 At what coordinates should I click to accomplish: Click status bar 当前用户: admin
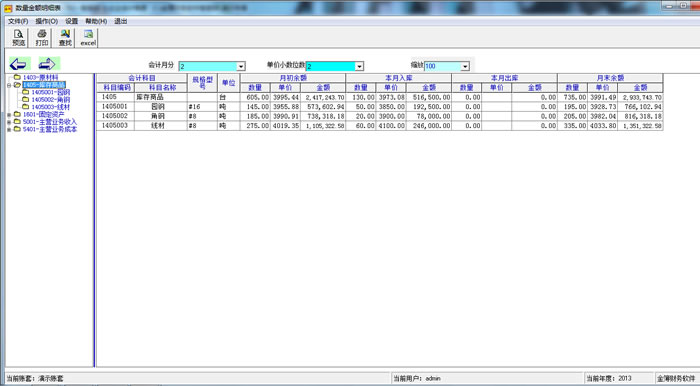click(487, 378)
